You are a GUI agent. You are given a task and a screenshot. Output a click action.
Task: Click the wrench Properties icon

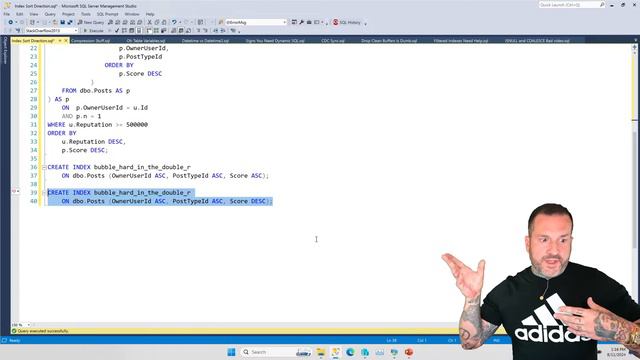pos(302,22)
